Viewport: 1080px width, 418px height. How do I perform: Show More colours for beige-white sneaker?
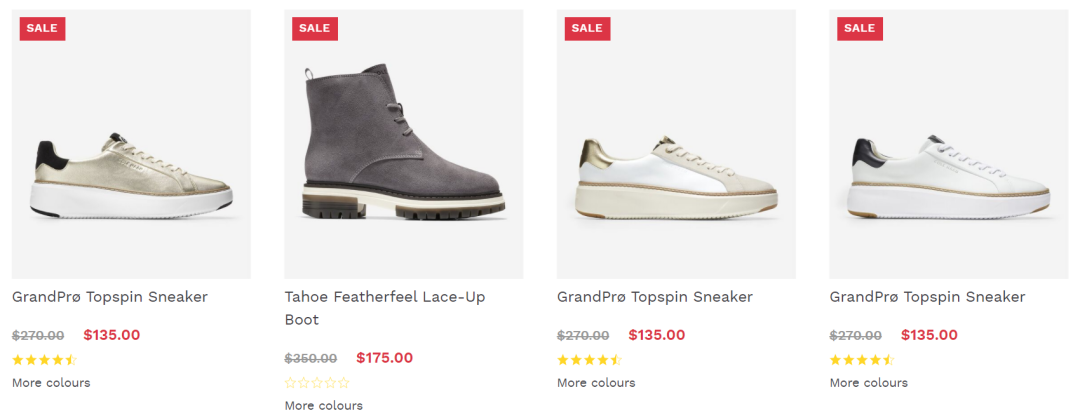pos(596,383)
